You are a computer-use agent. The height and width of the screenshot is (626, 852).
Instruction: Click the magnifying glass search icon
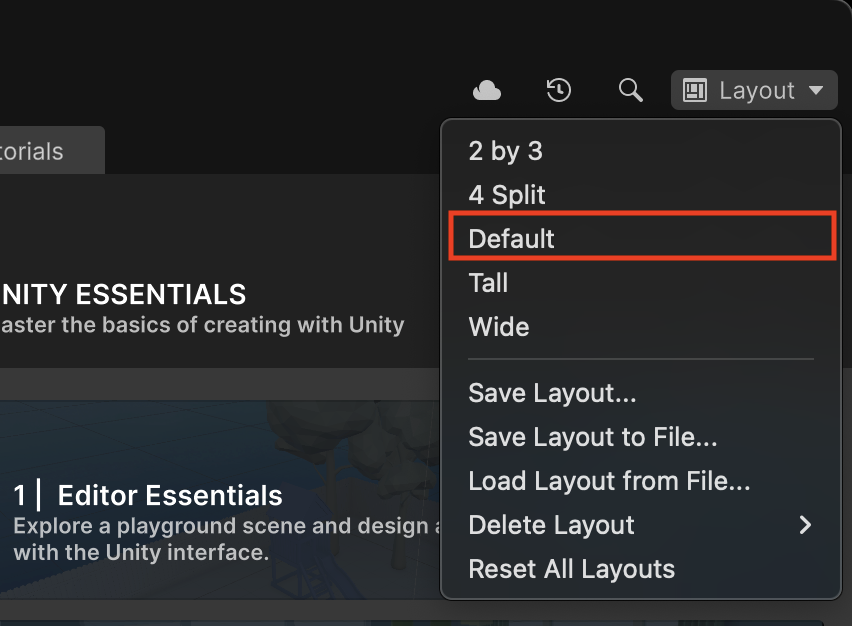point(630,91)
